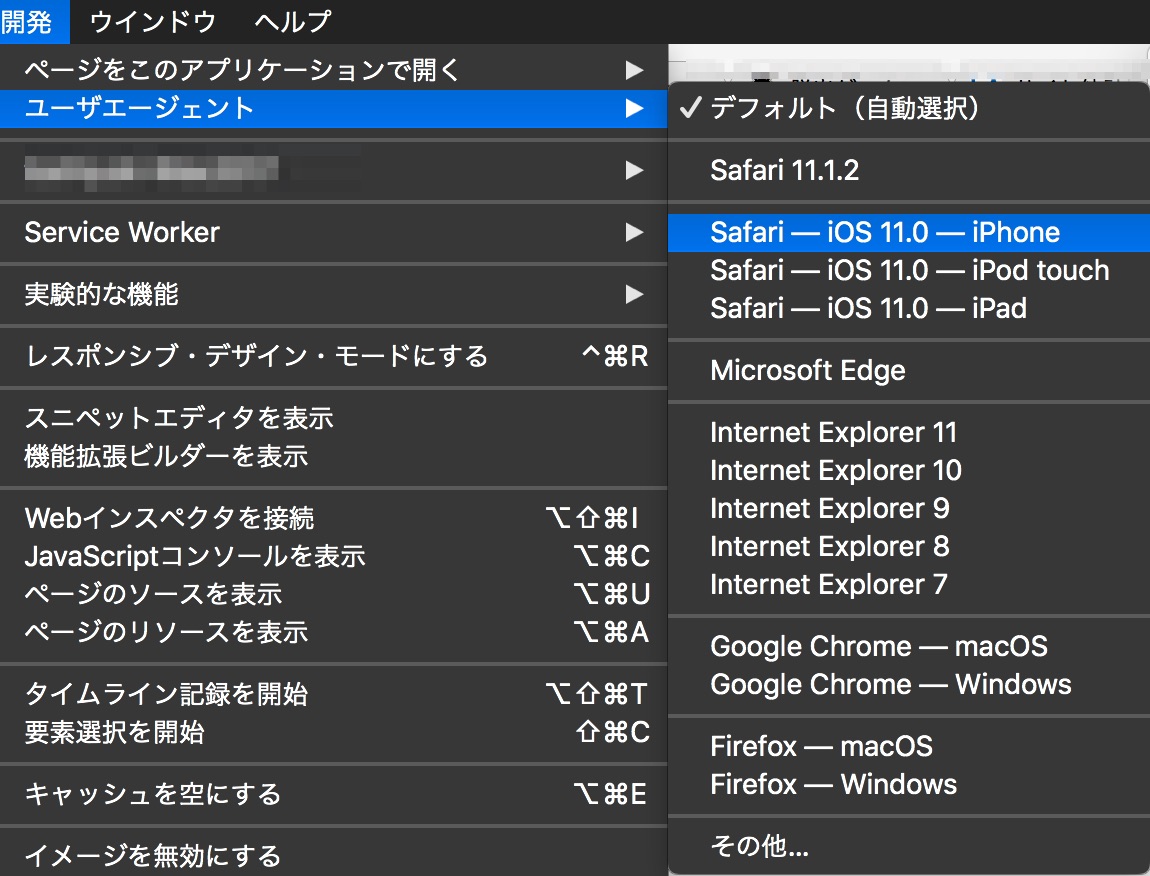
Task: Select Internet Explorer 10 user agent
Action: point(909,471)
